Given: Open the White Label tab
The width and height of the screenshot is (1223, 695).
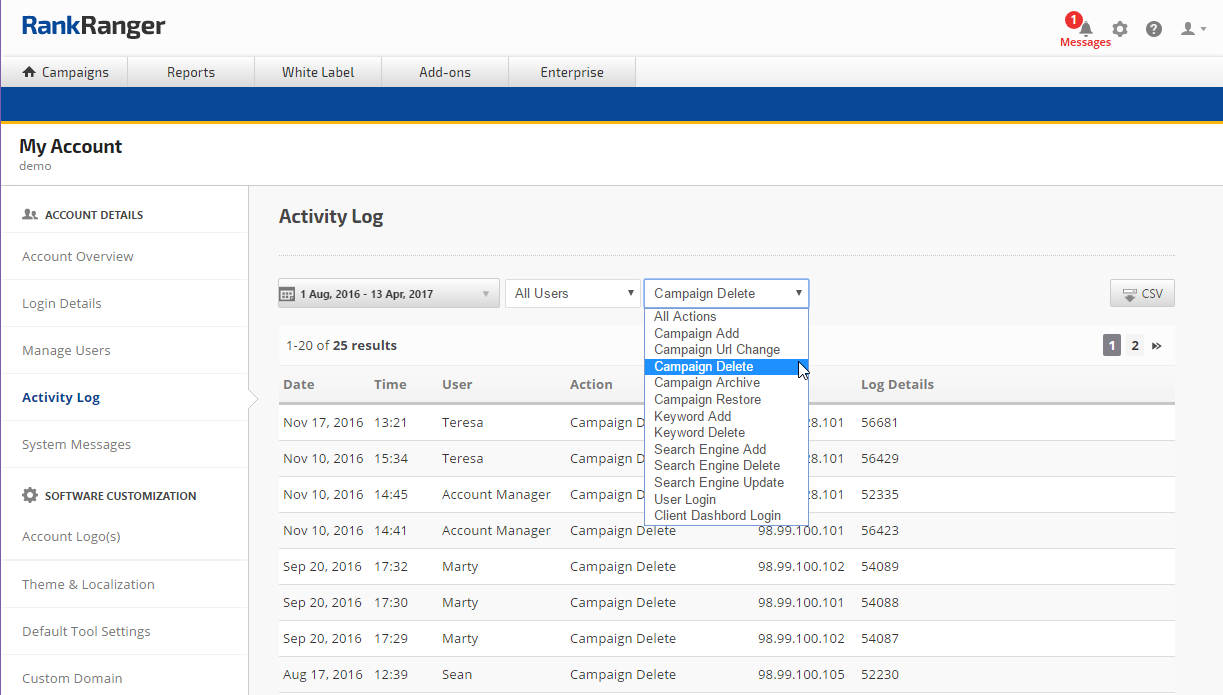Looking at the screenshot, I should point(318,72).
